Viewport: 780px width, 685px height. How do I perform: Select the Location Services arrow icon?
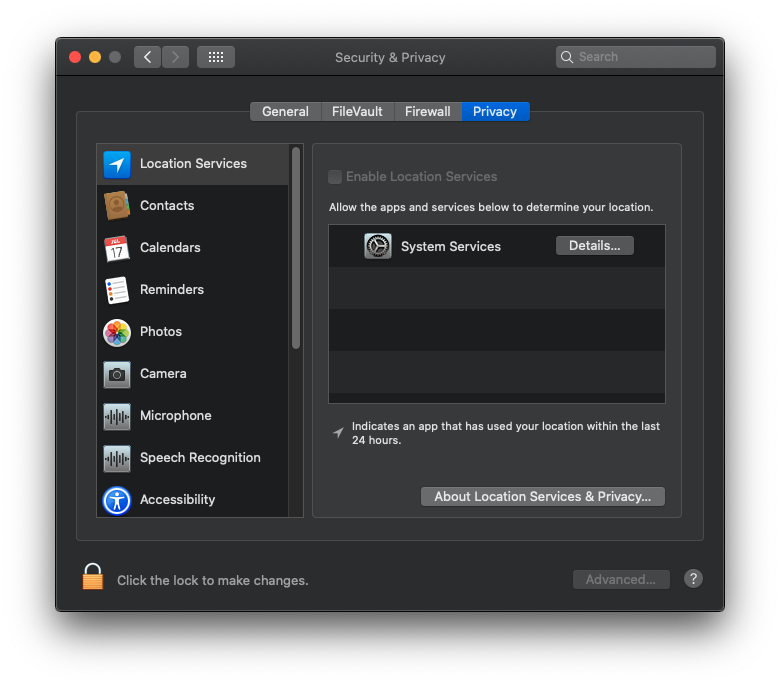[x=117, y=164]
